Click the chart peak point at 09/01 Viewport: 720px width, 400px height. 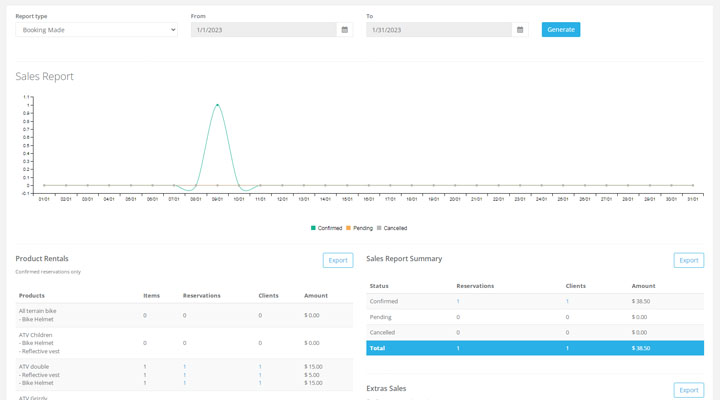(217, 105)
